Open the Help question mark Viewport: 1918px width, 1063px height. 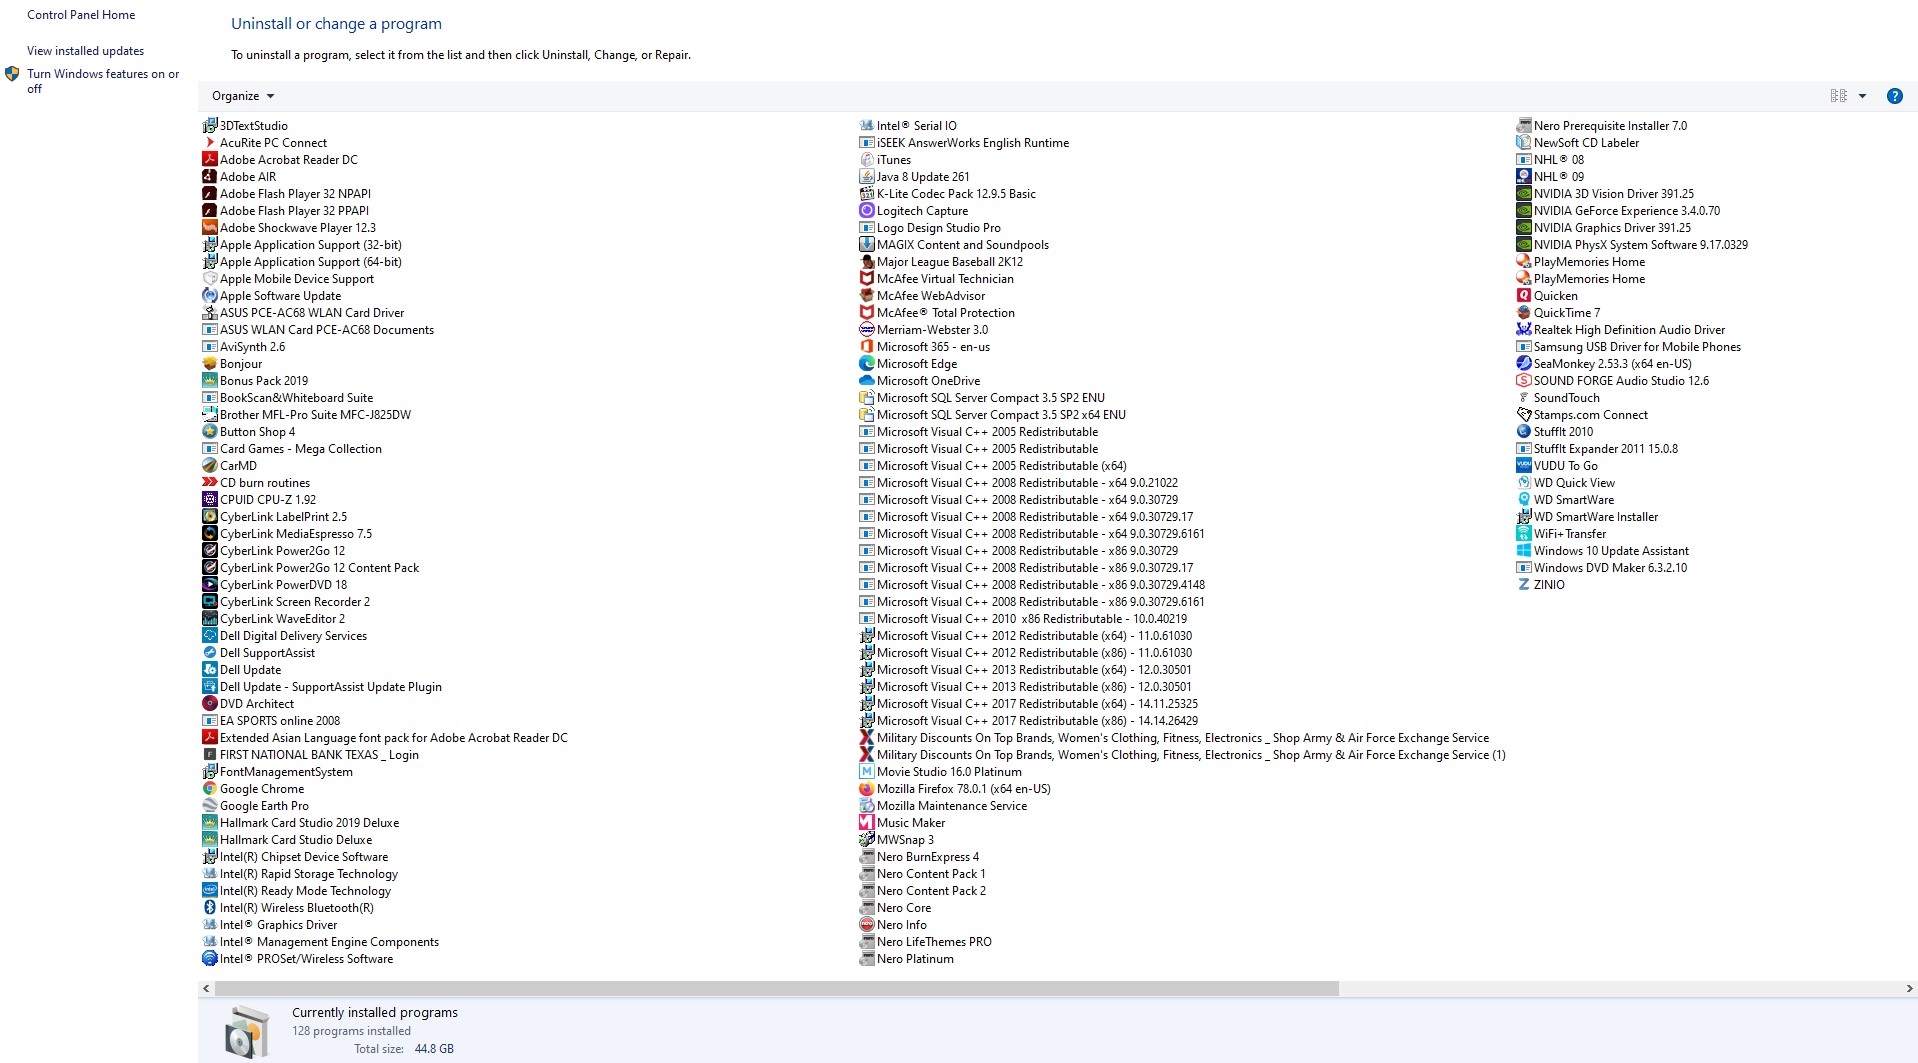tap(1894, 96)
